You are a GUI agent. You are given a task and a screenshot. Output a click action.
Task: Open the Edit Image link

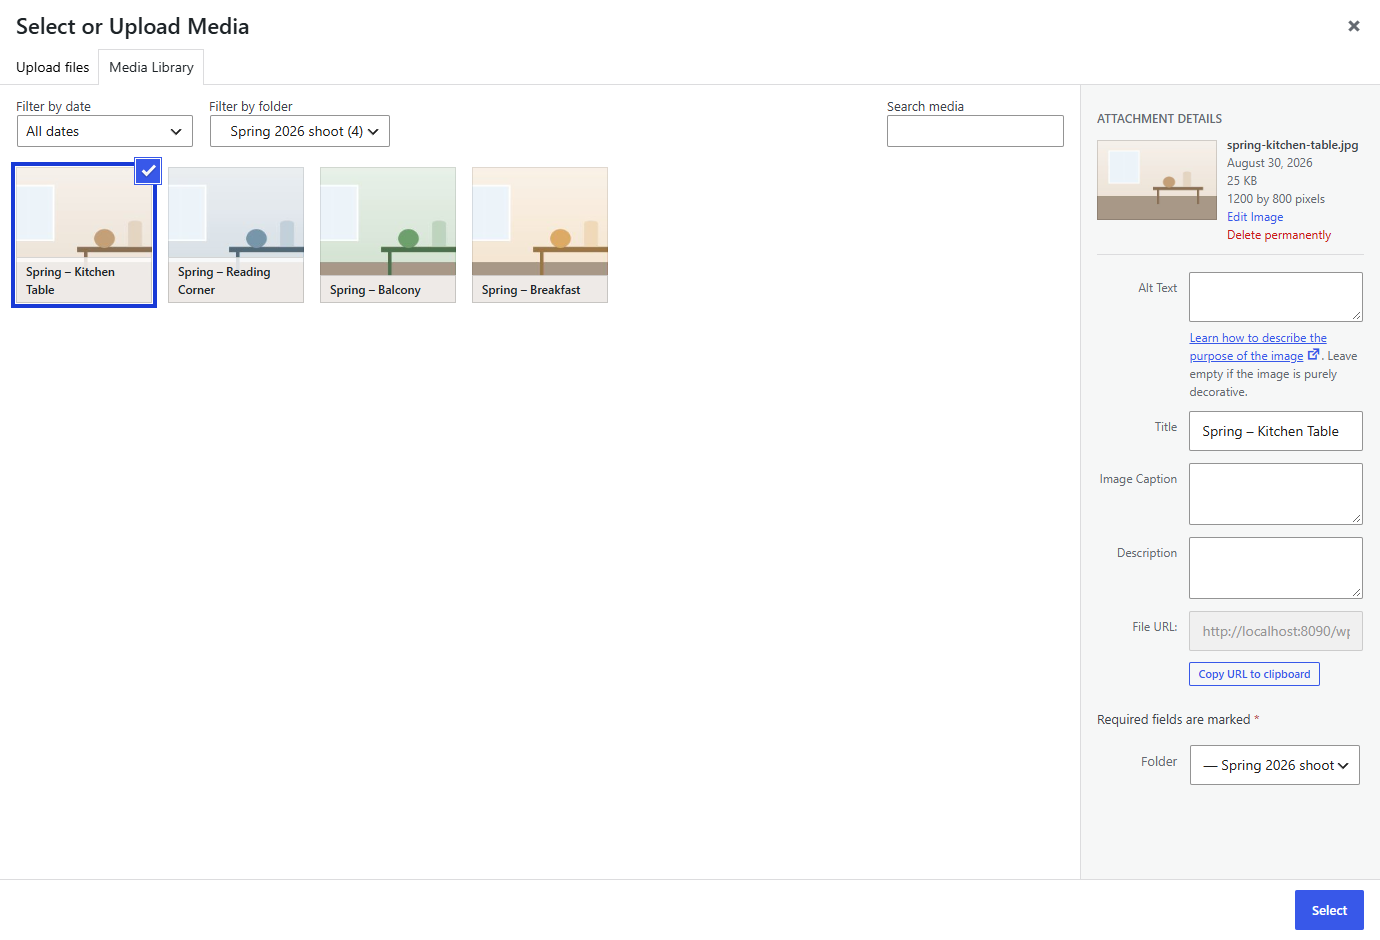pyautogui.click(x=1255, y=217)
